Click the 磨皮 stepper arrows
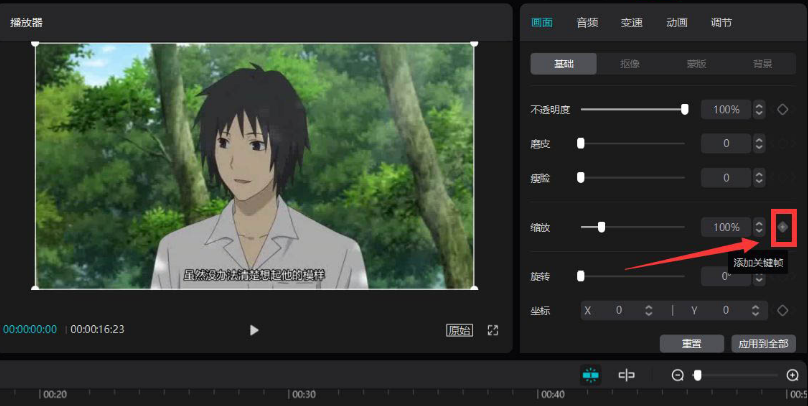Image resolution: width=808 pixels, height=406 pixels. tap(759, 143)
